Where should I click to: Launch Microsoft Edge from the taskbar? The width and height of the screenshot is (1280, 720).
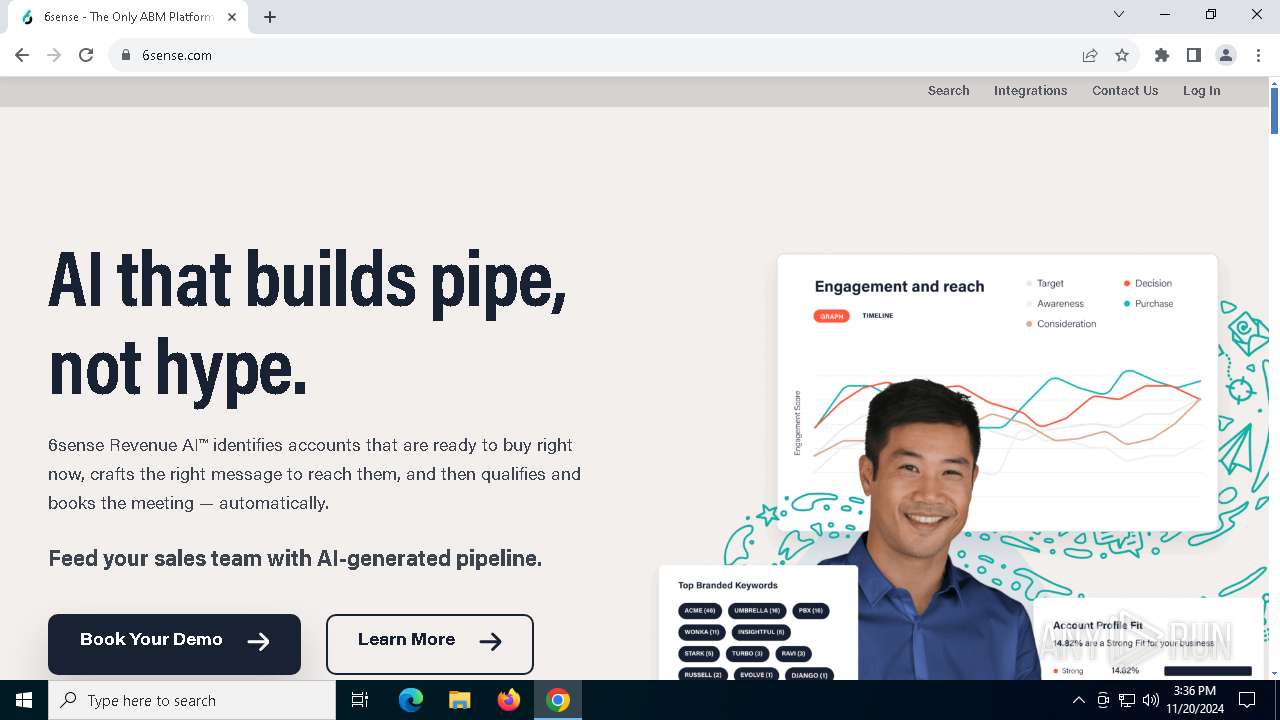(411, 700)
